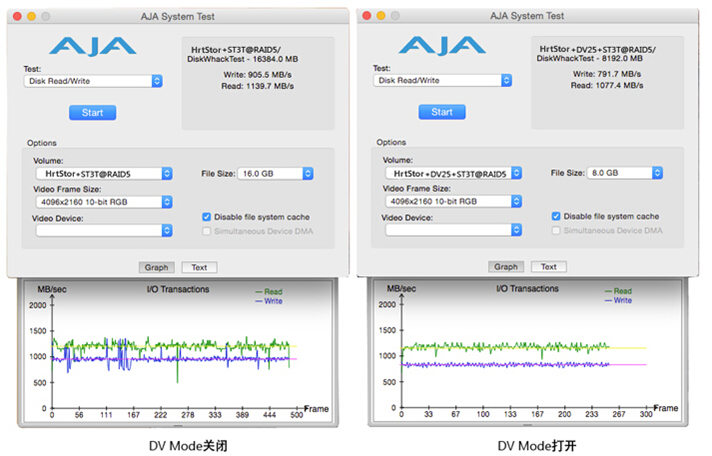Minimize the right AJA System Test window
Screen dimensions: 712x456
[x=382, y=17]
